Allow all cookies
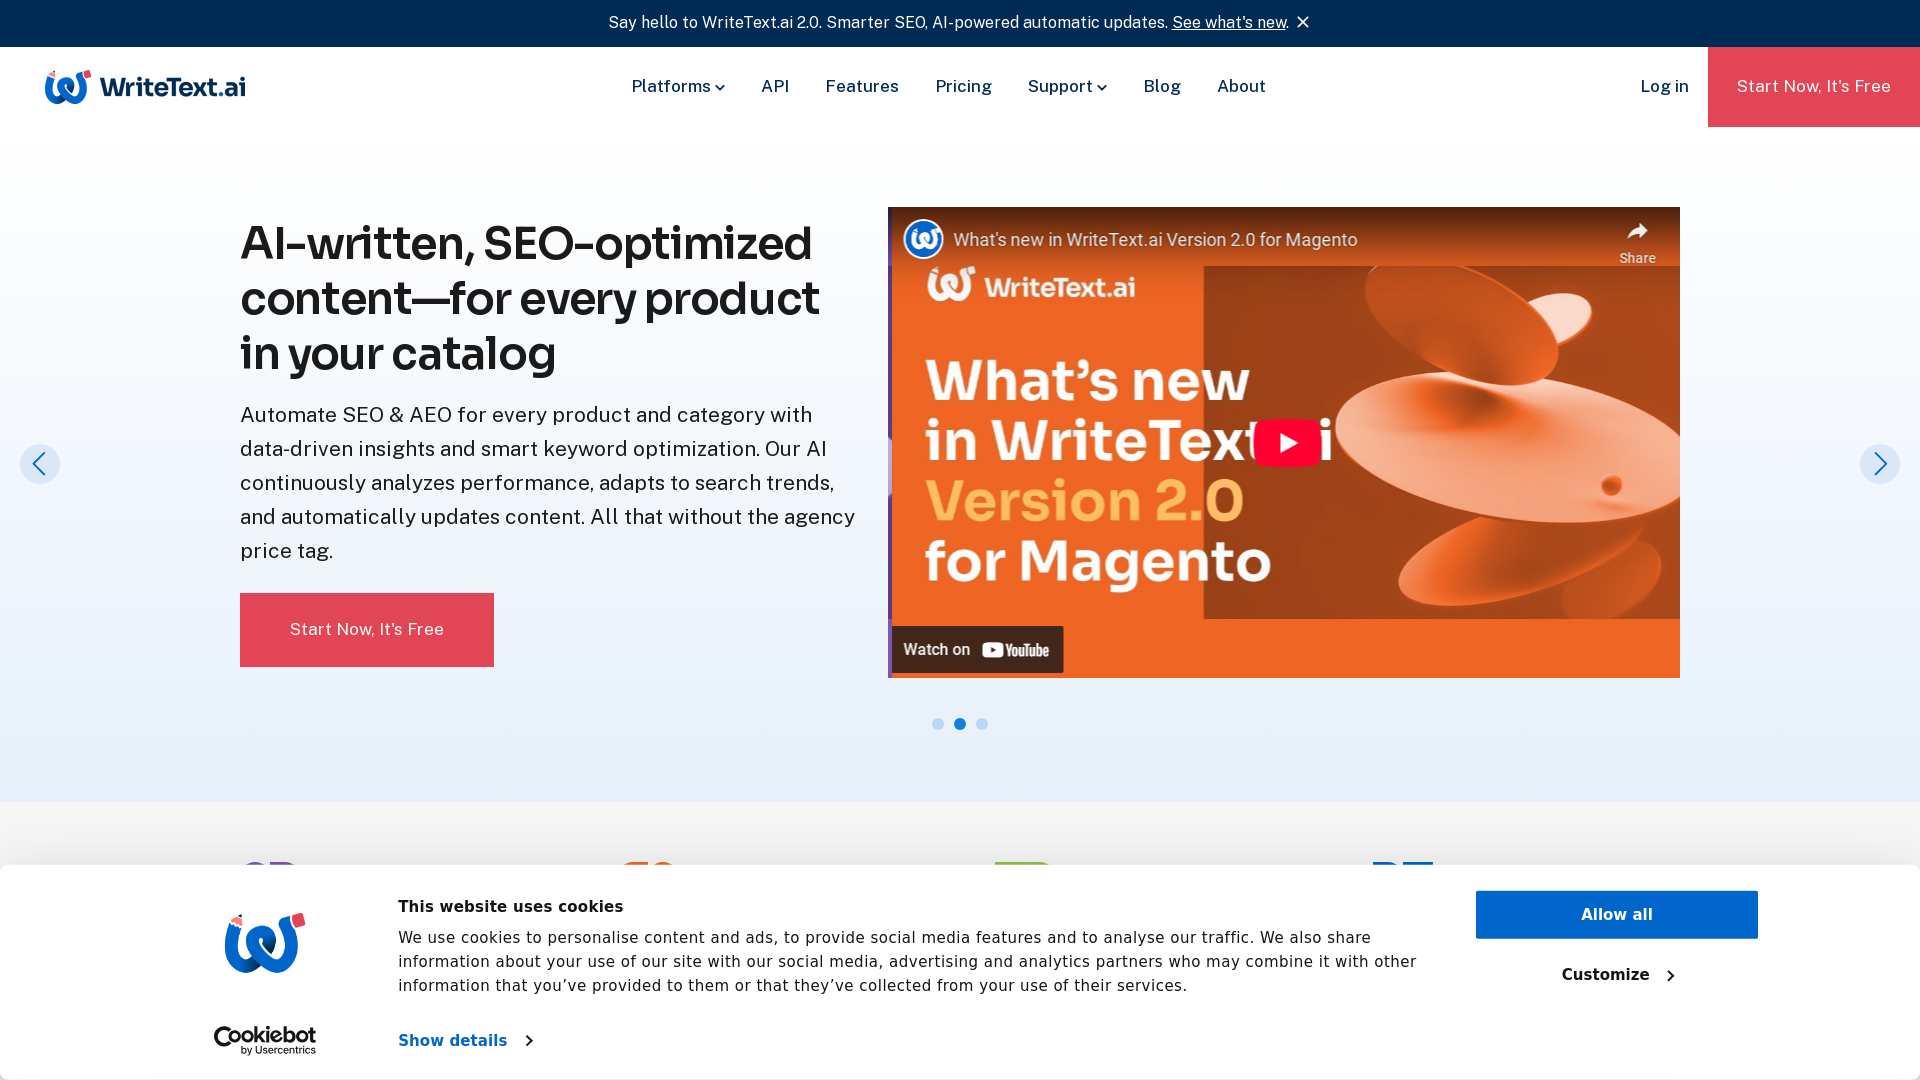The height and width of the screenshot is (1080, 1920). click(1617, 915)
